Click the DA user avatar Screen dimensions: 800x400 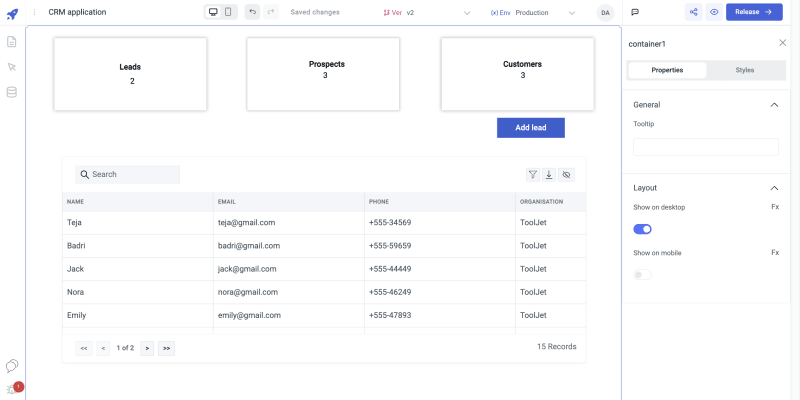(605, 13)
